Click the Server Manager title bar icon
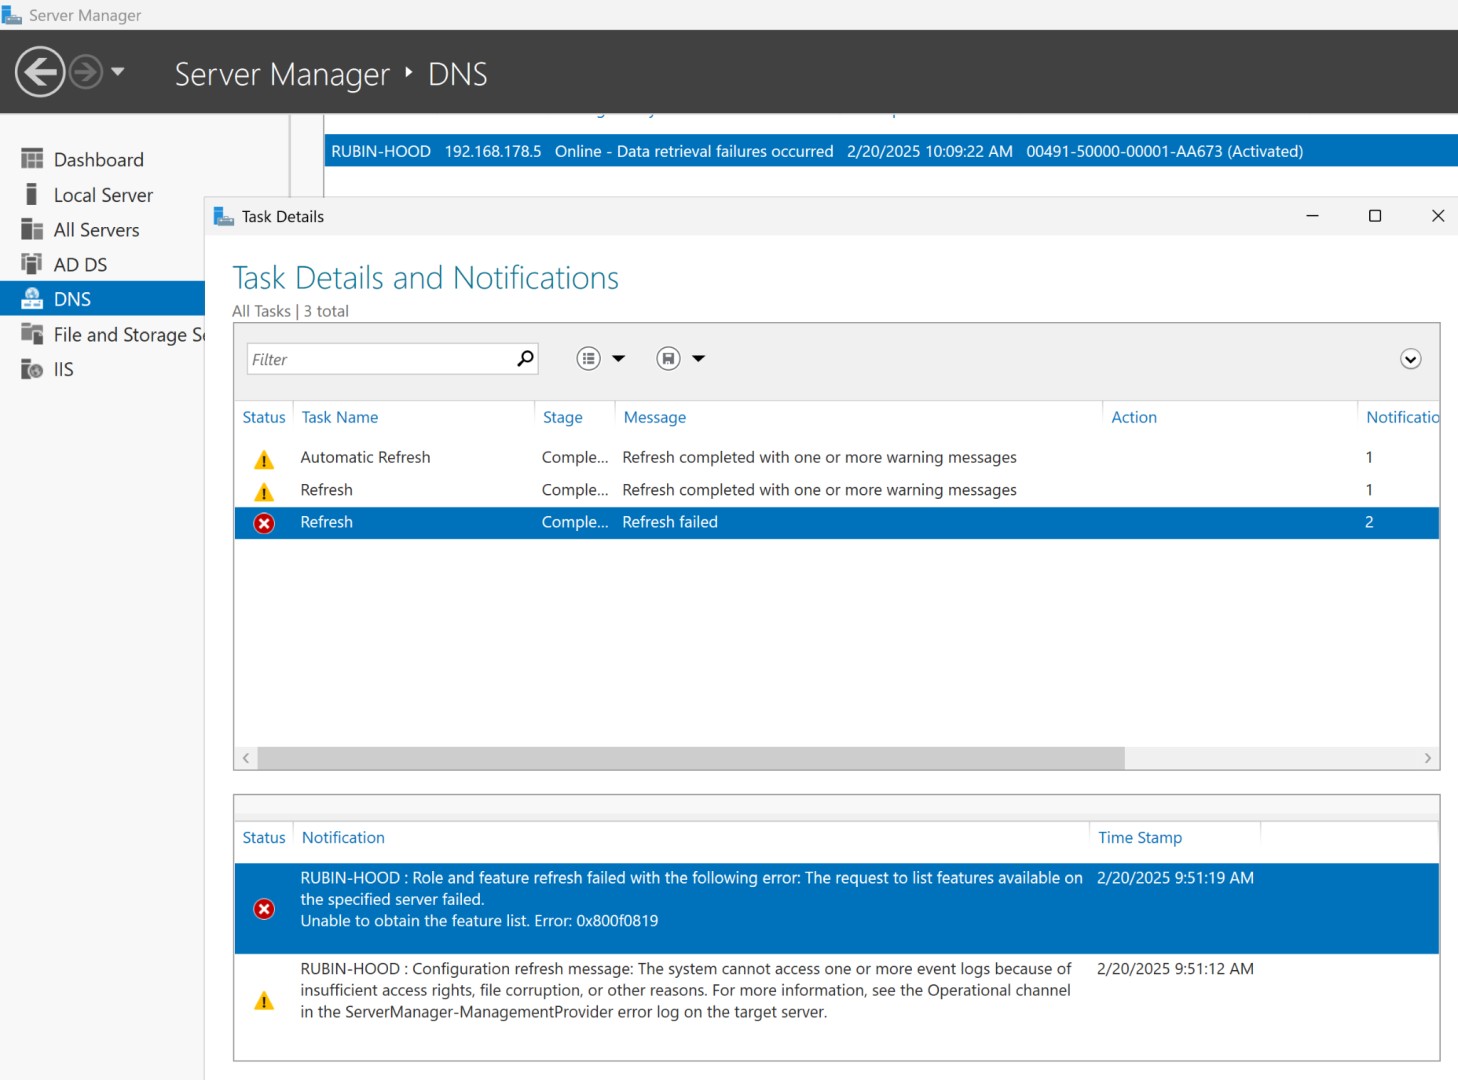This screenshot has width=1458, height=1080. tap(12, 15)
